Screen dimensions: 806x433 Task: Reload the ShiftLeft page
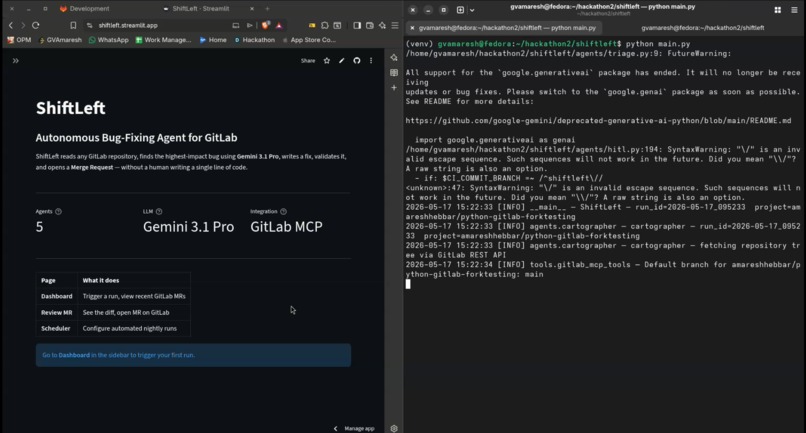[x=35, y=25]
